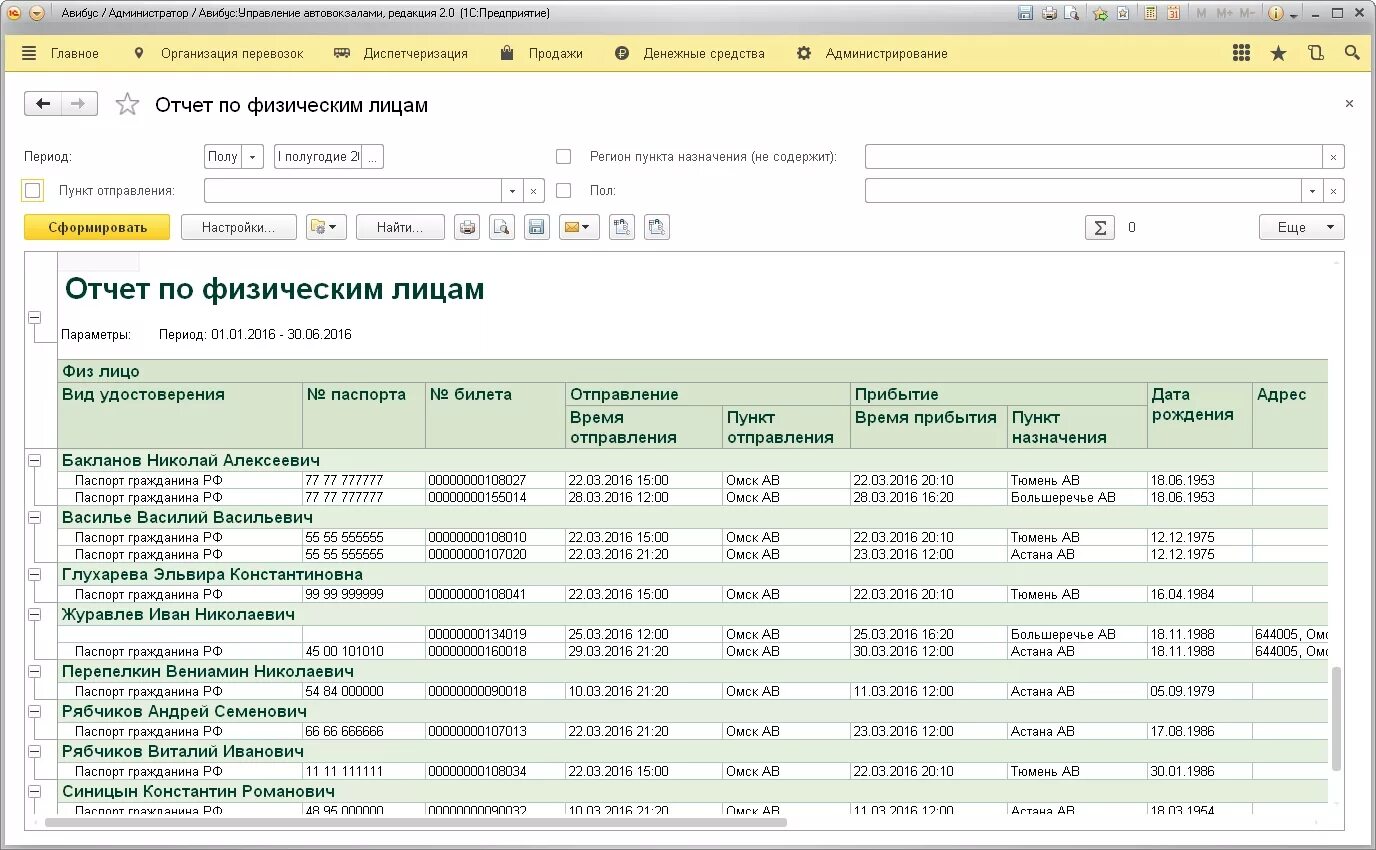Open the period selection ellipsis button
The width and height of the screenshot is (1376, 850).
pos(373,156)
